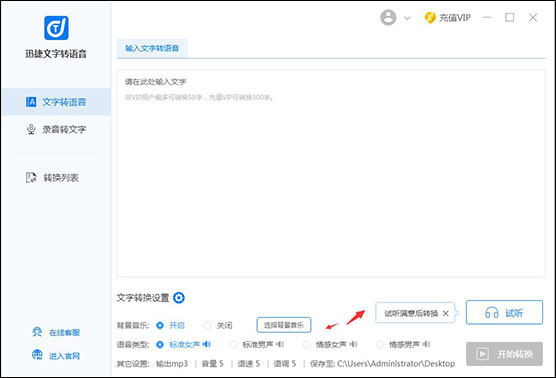The height and width of the screenshot is (378, 556).
Task: Click the 开始转换 button
Action: pos(504,354)
